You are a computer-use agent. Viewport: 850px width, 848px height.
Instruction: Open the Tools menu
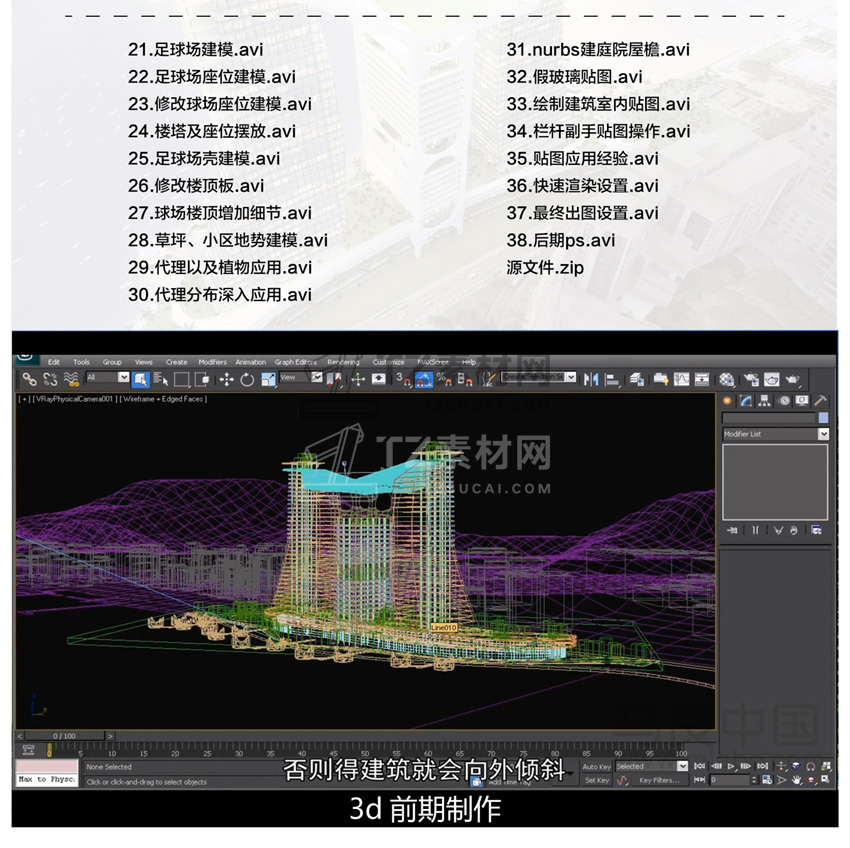[x=81, y=362]
